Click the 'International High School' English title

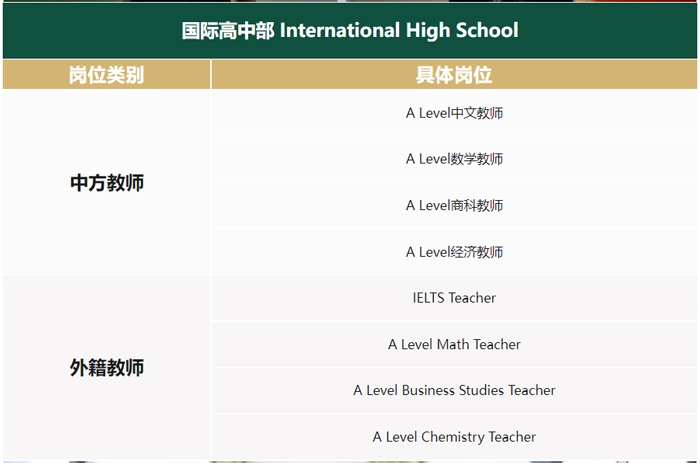[399, 30]
